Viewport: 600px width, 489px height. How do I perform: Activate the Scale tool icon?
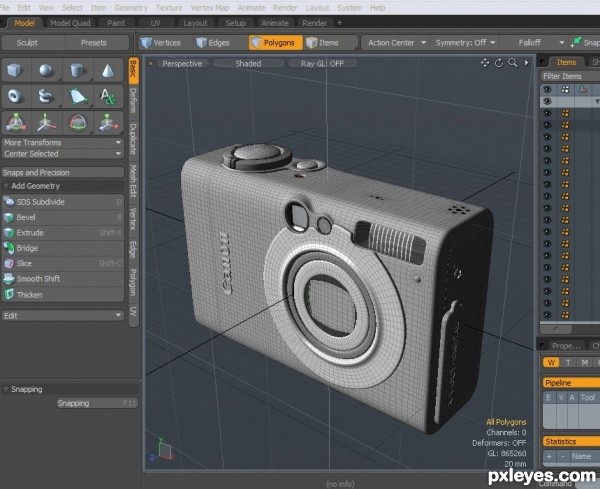click(x=108, y=123)
